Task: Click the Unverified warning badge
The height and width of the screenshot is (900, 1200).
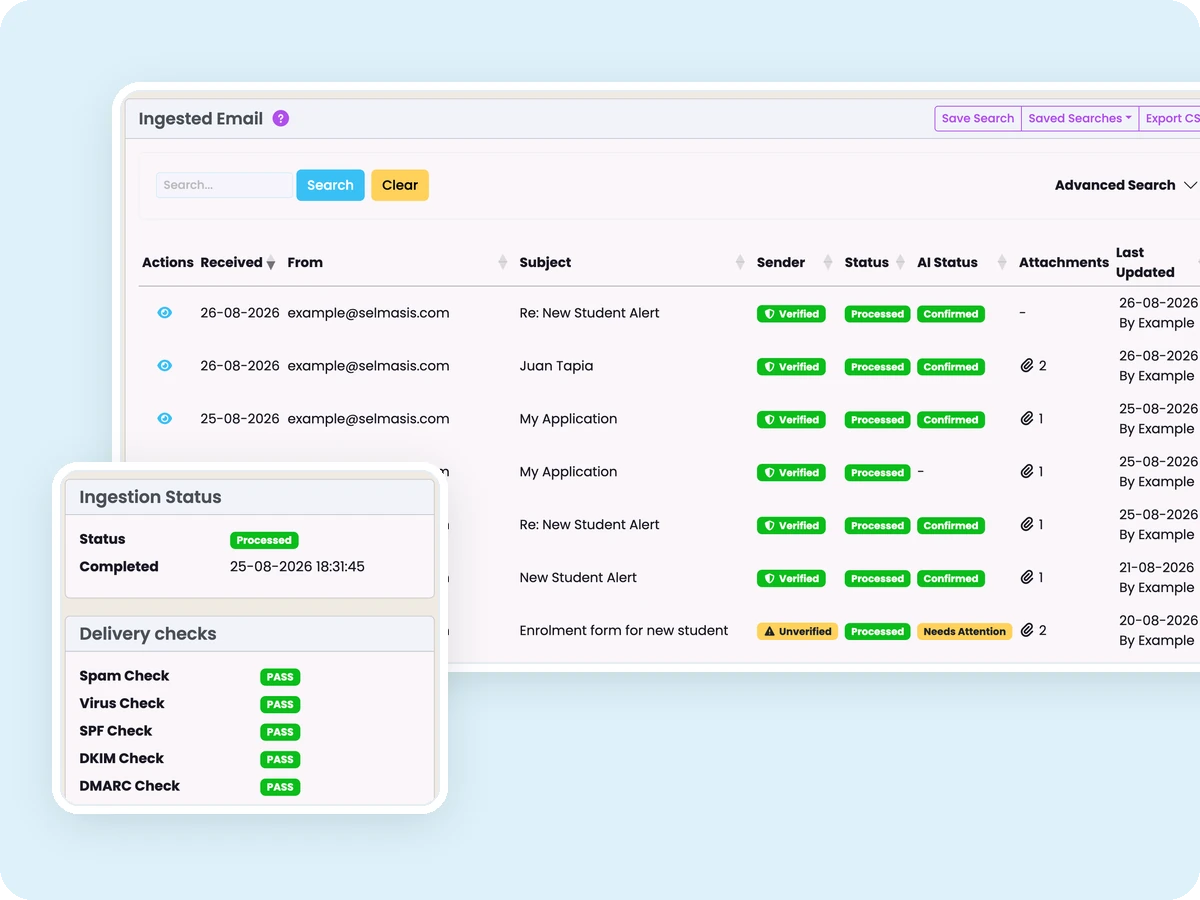Action: 797,632
